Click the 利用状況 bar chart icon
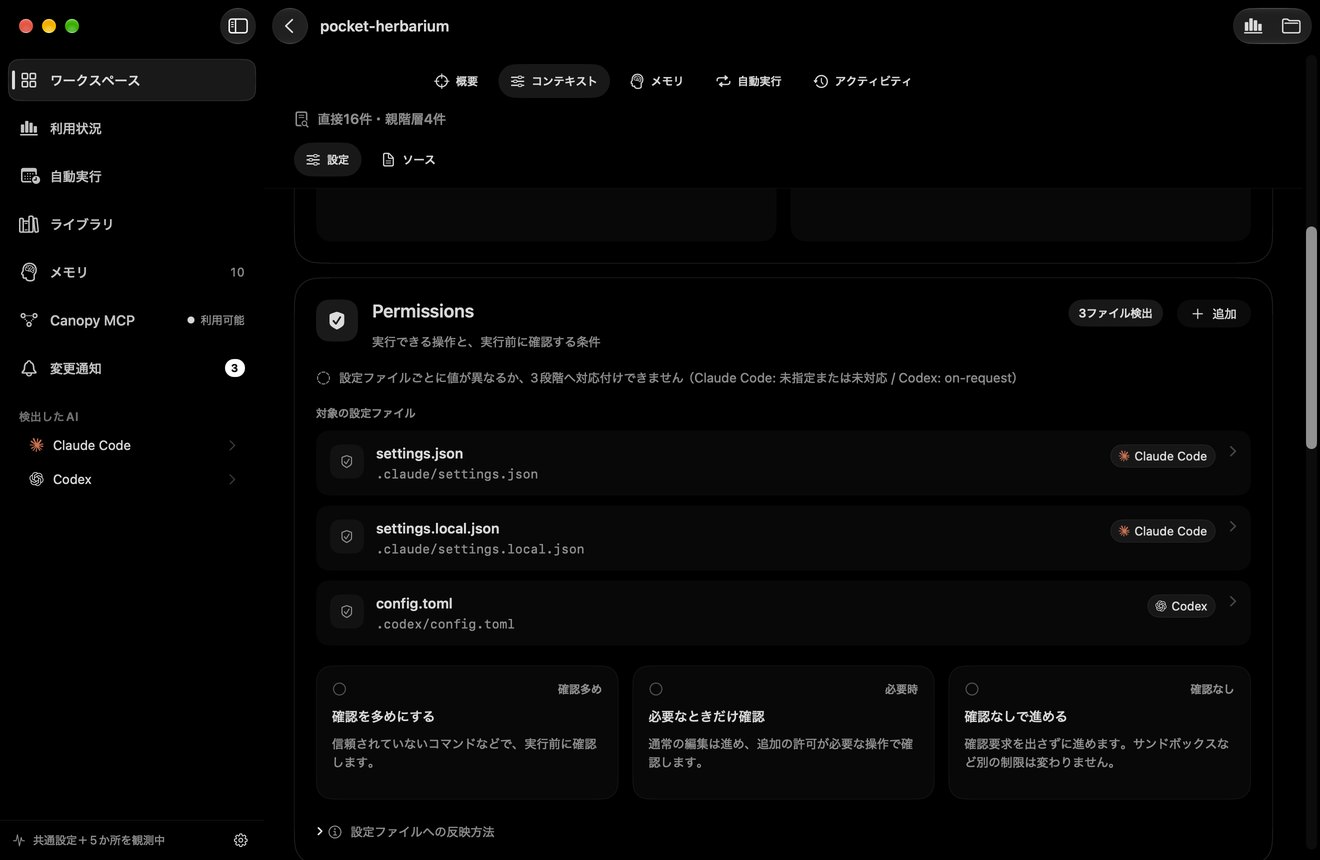 click(x=29, y=128)
